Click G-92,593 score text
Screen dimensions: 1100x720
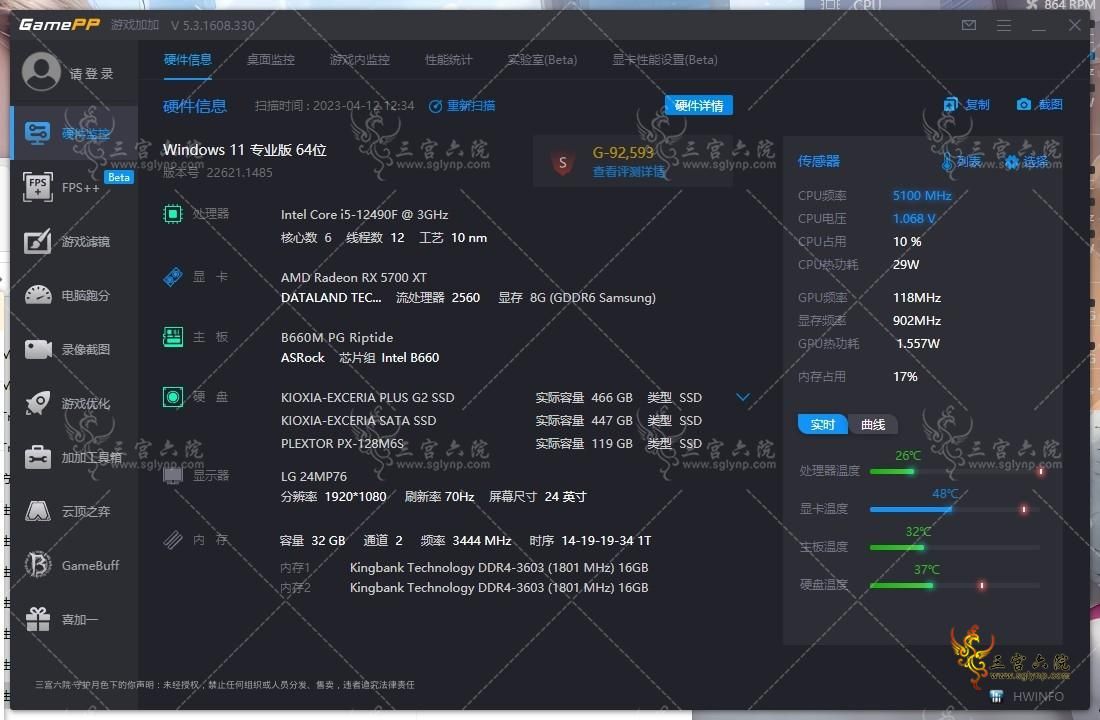coord(623,153)
